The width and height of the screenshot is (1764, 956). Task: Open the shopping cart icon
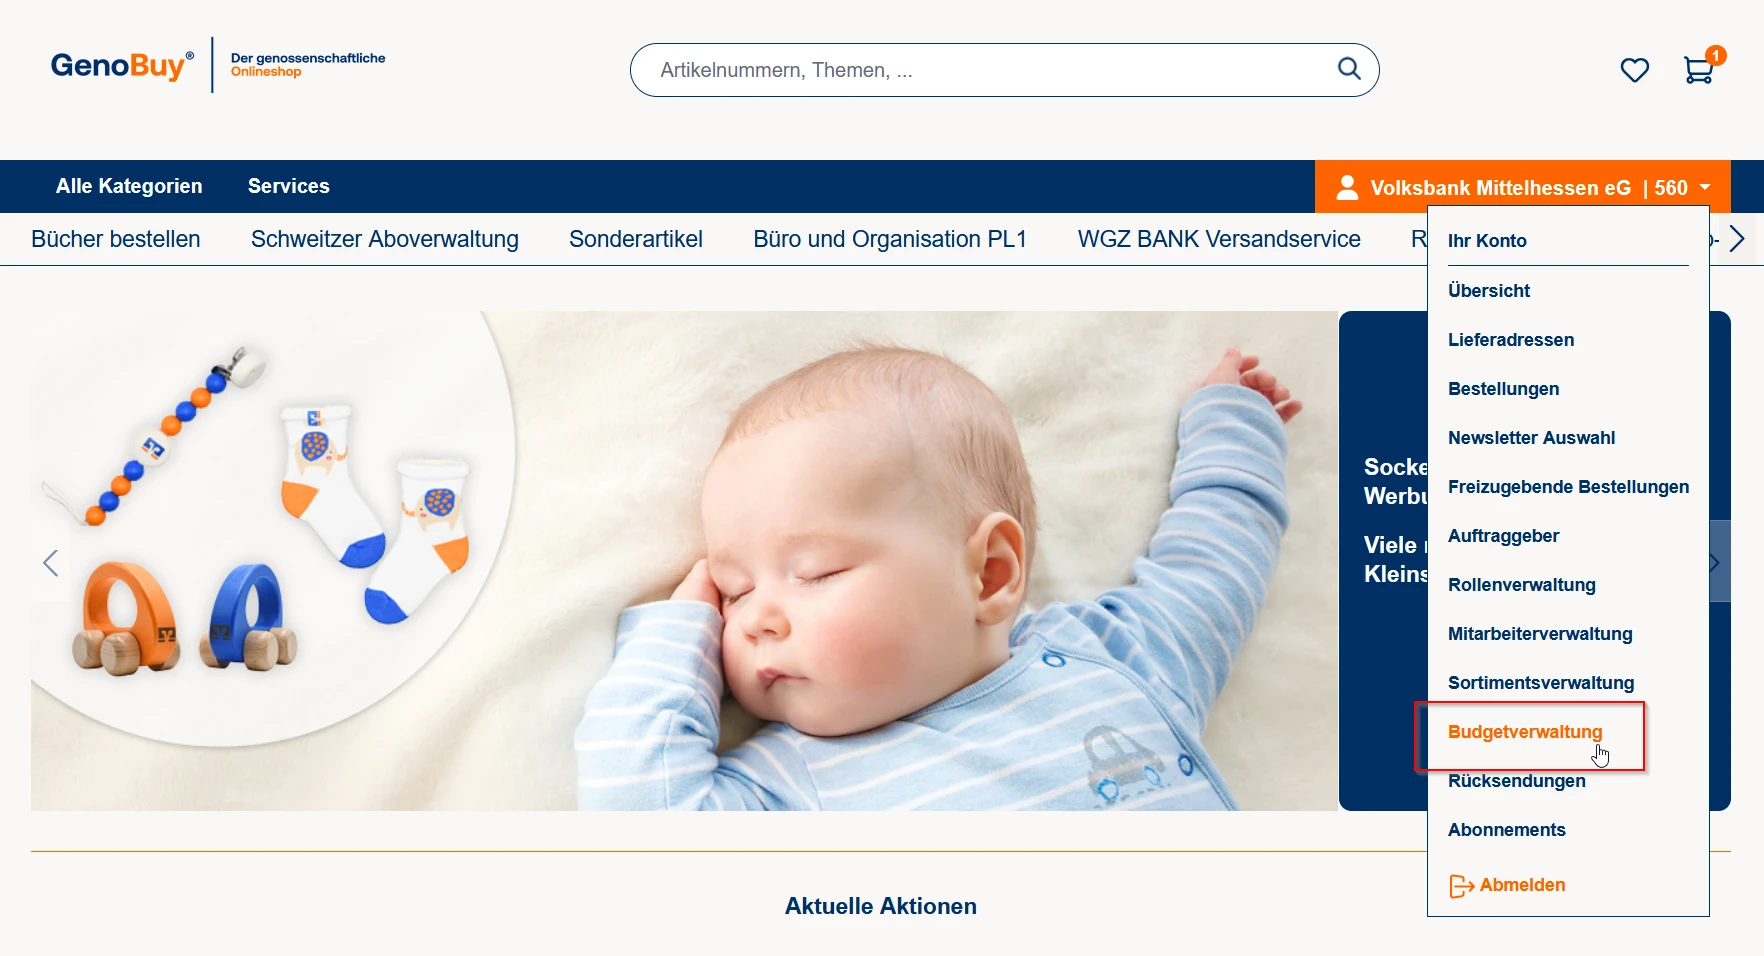pyautogui.click(x=1699, y=70)
